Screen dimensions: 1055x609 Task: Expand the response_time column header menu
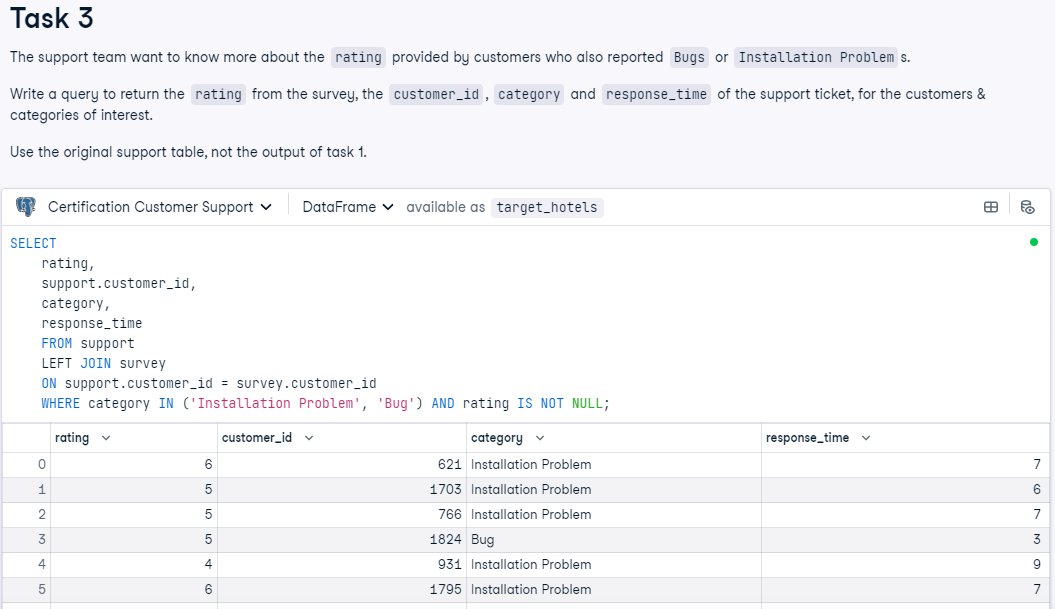pyautogui.click(x=866, y=438)
